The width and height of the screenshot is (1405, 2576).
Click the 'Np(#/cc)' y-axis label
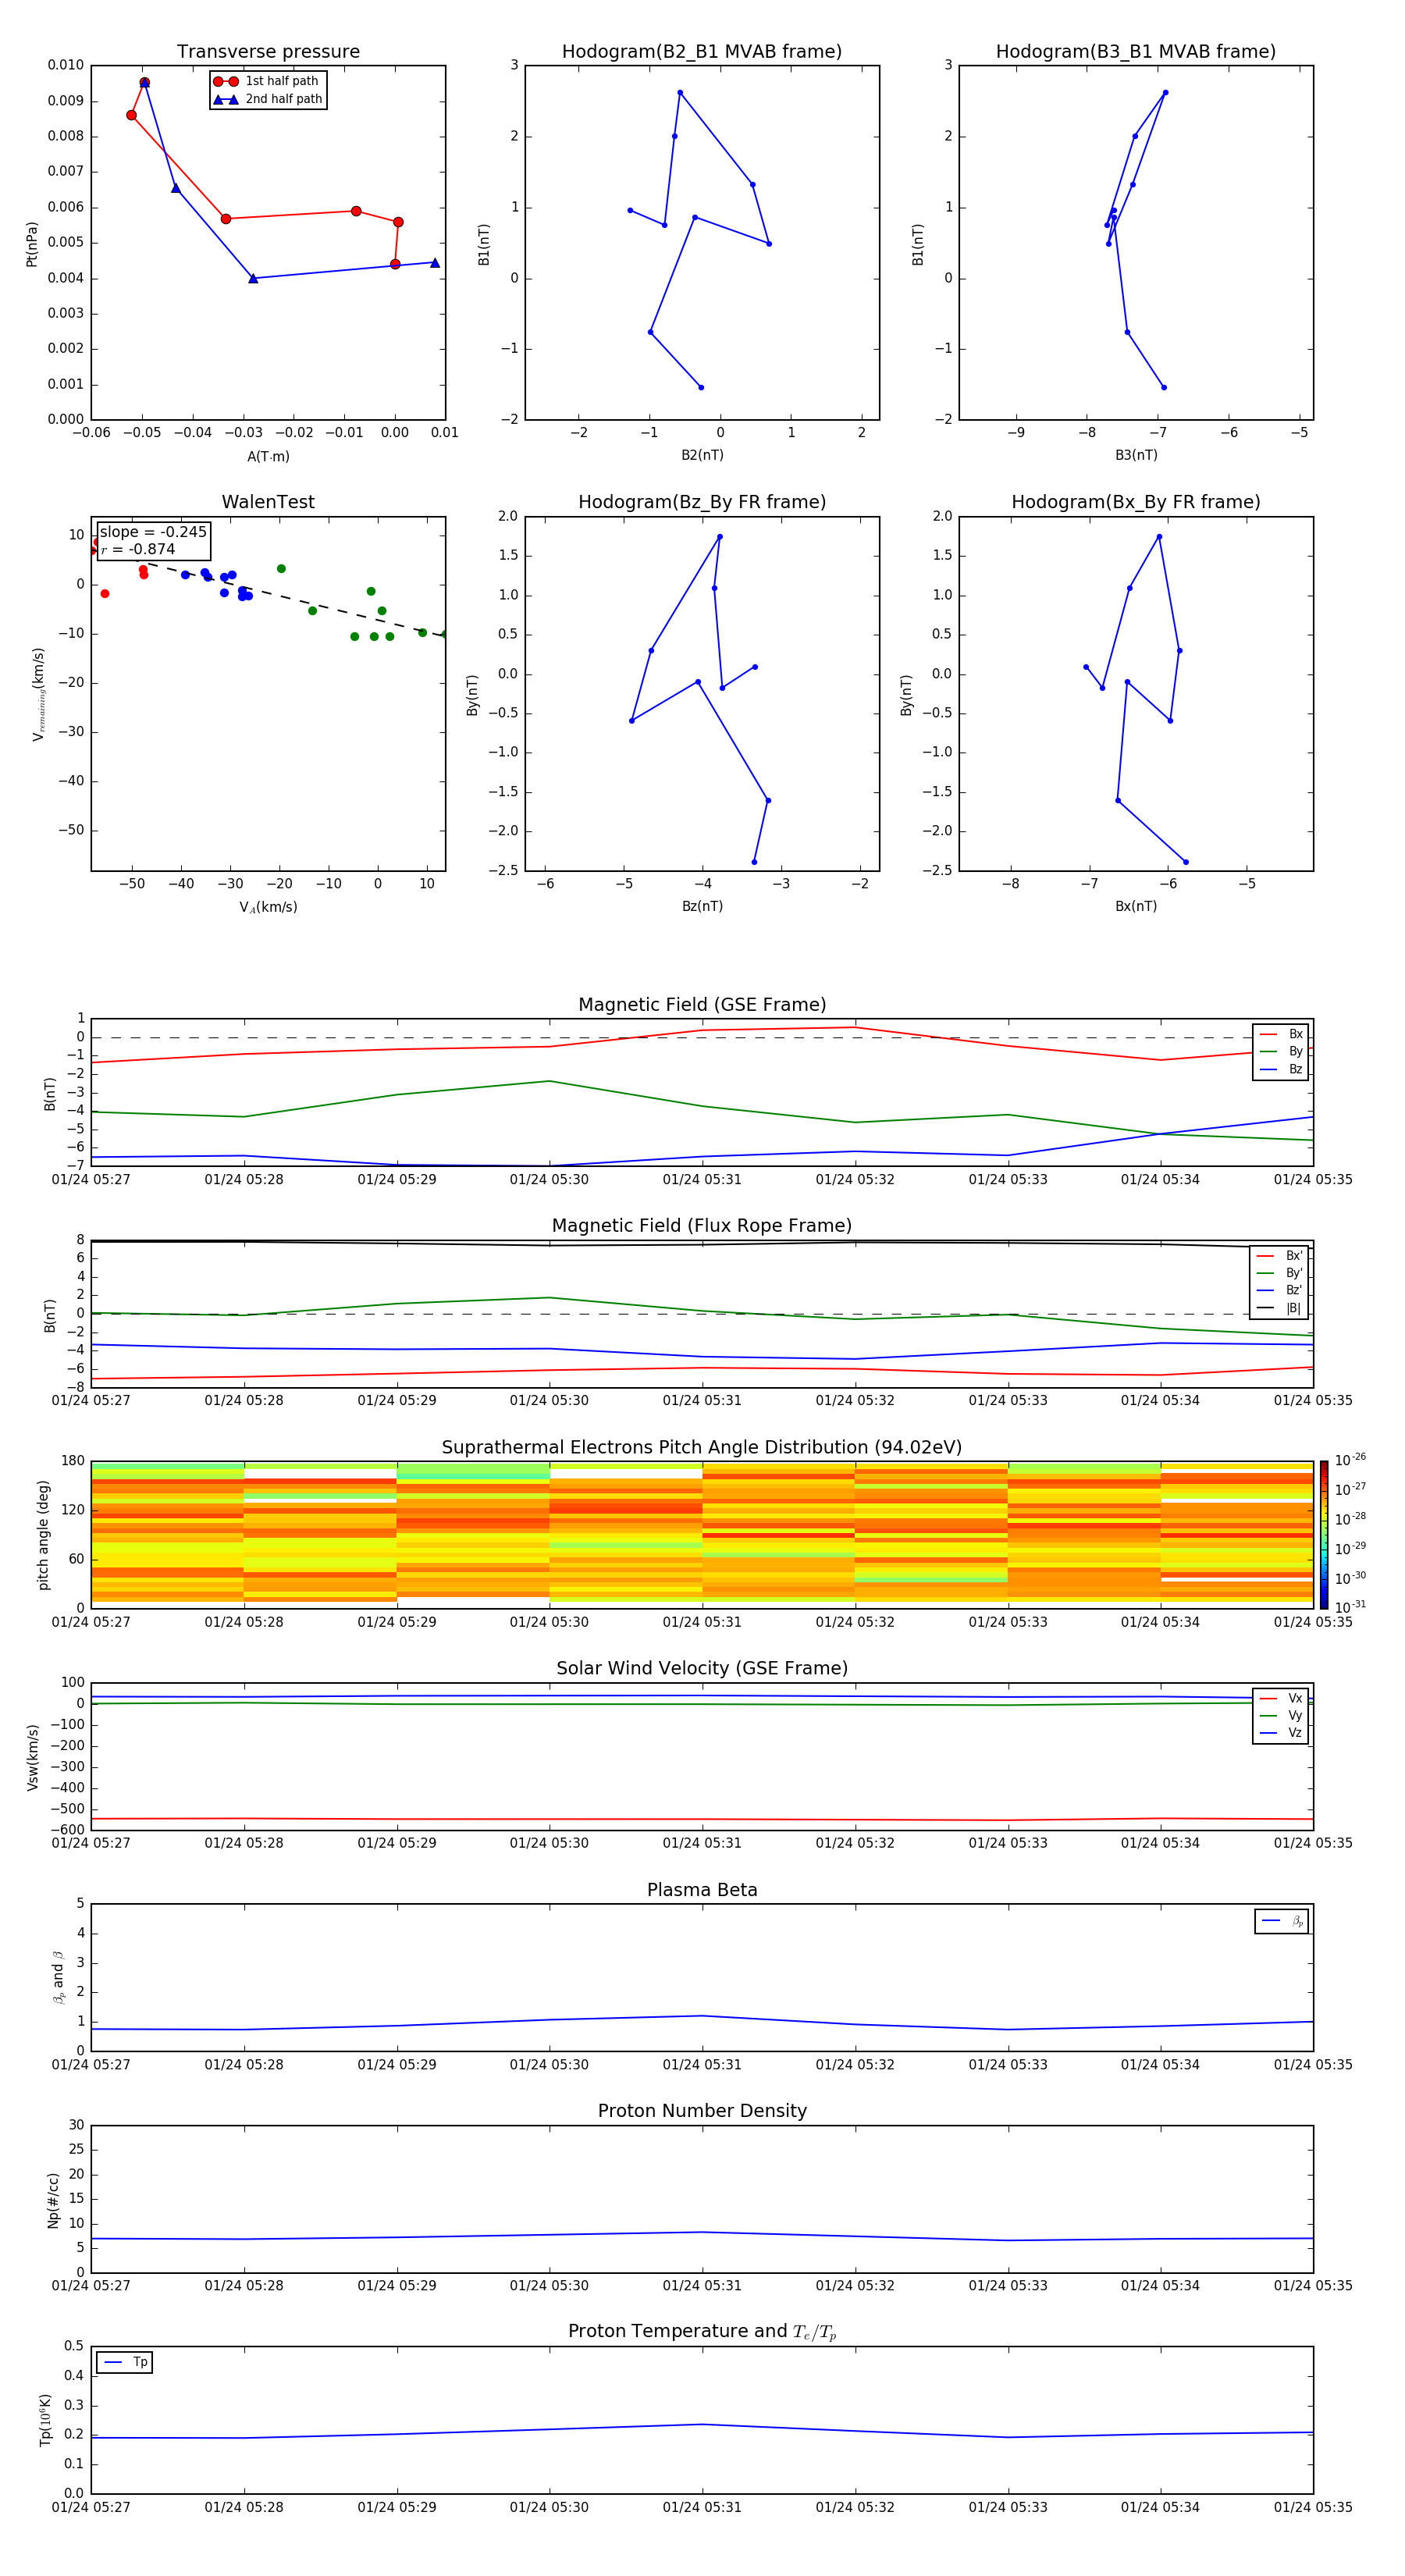(53, 2200)
